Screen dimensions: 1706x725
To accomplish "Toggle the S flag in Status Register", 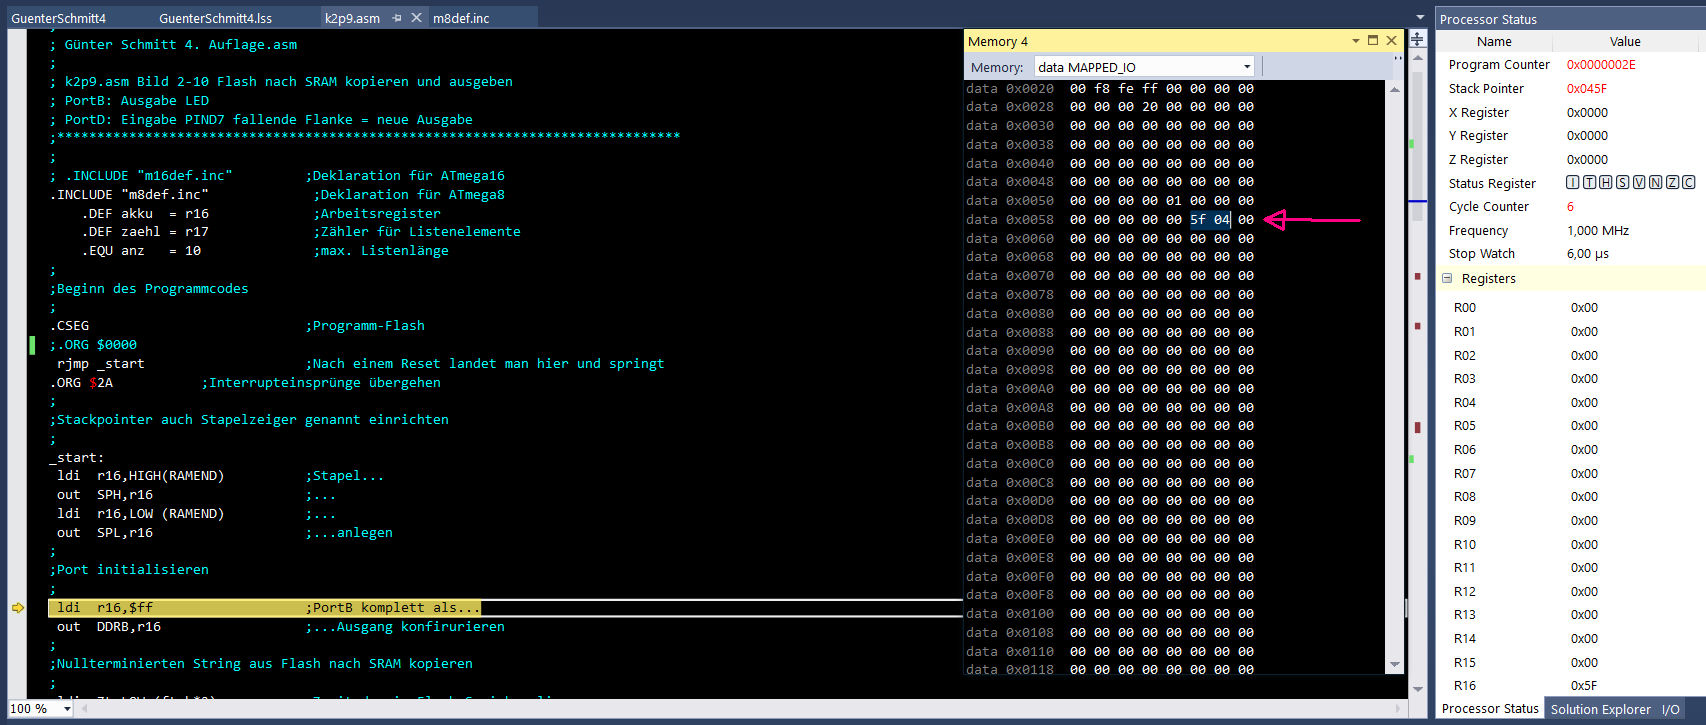I will click(1623, 182).
